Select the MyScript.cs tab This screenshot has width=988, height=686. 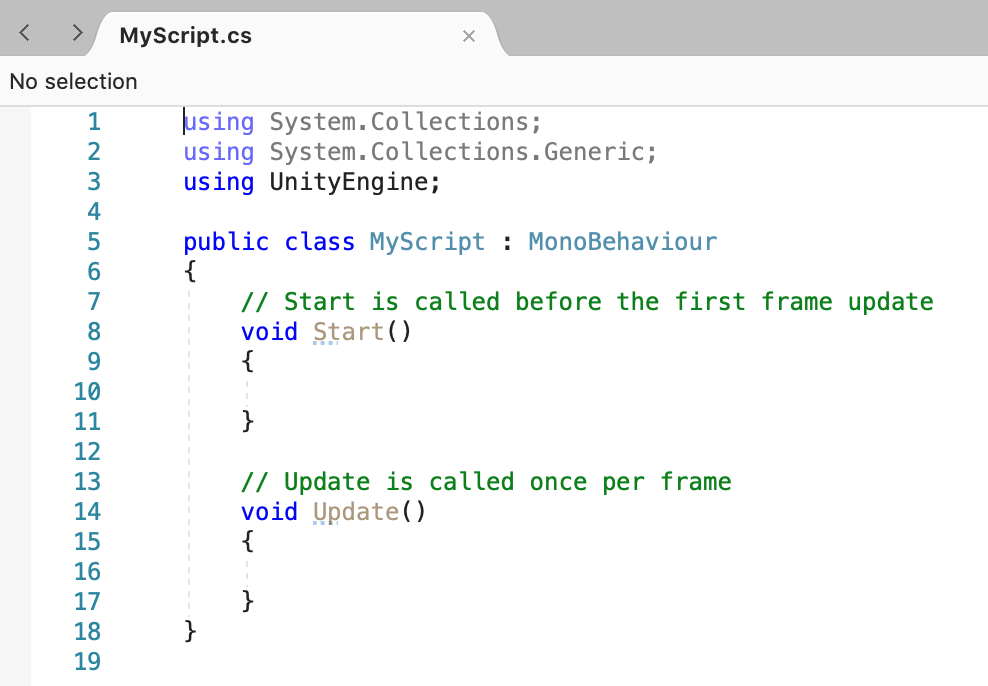[x=185, y=35]
